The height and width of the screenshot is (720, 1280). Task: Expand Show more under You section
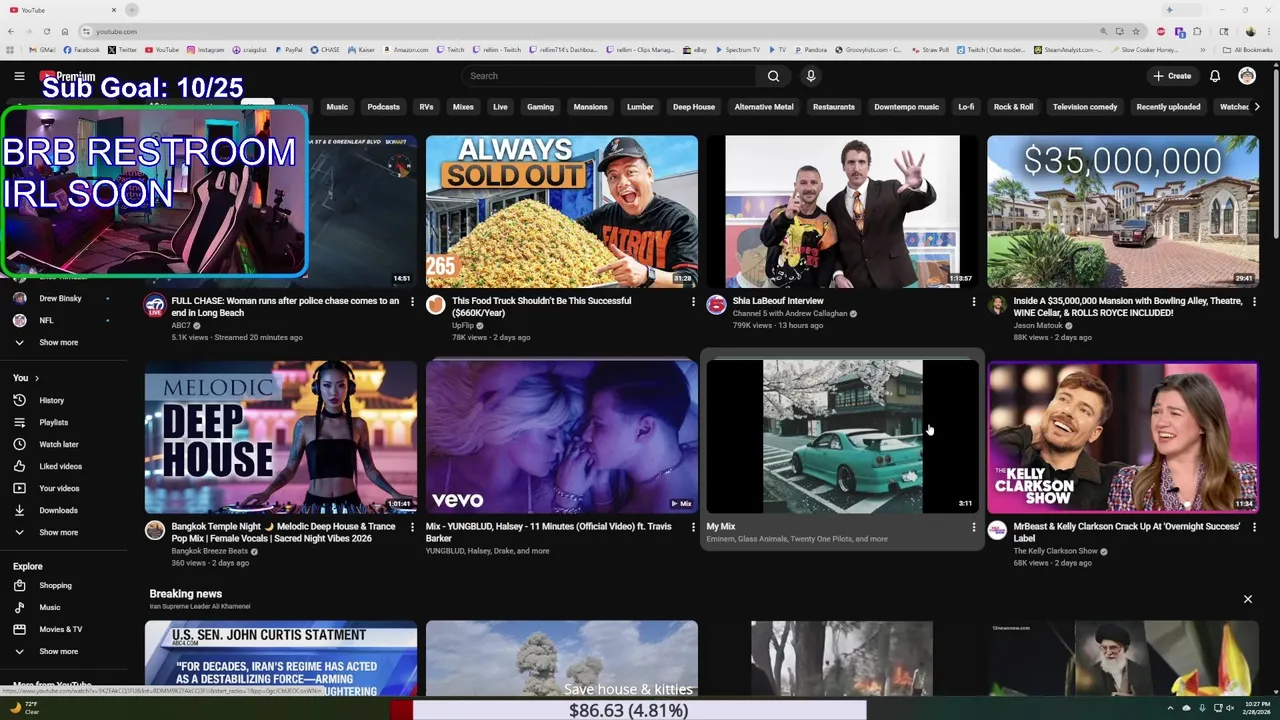(x=60, y=532)
